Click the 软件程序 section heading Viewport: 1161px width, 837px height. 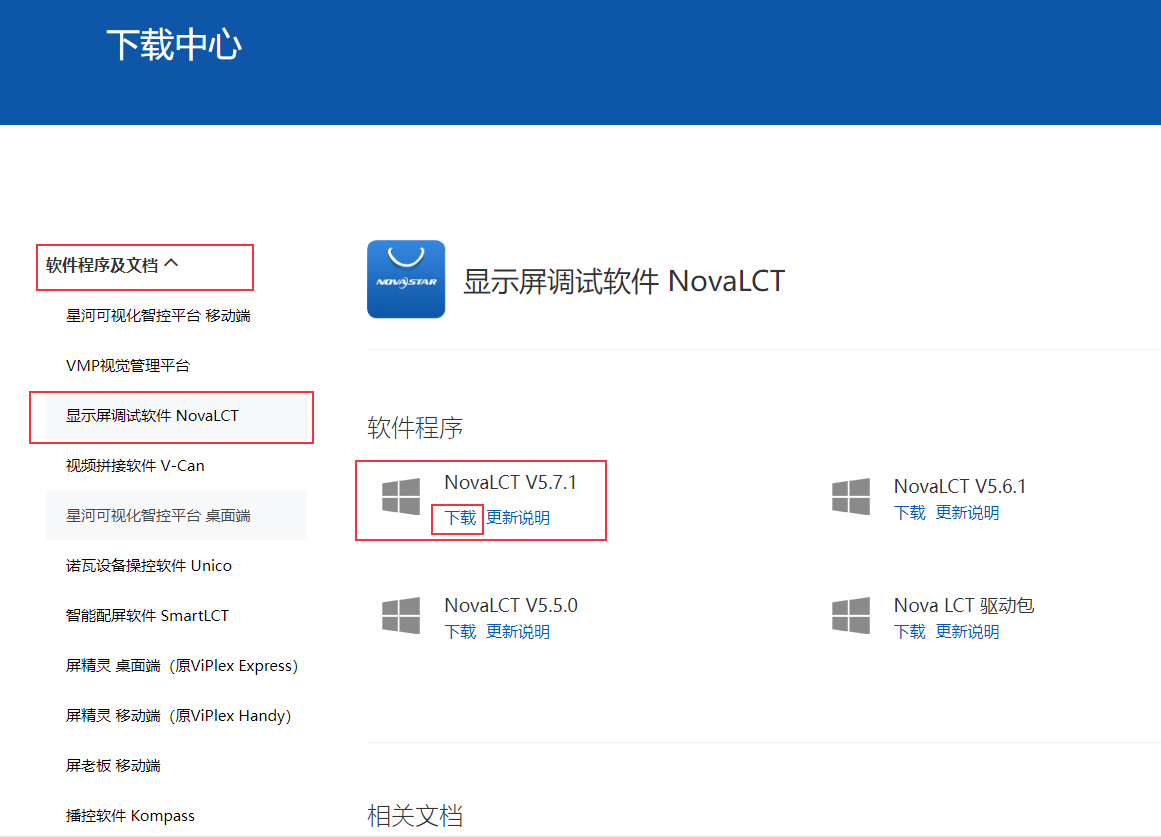click(x=415, y=427)
